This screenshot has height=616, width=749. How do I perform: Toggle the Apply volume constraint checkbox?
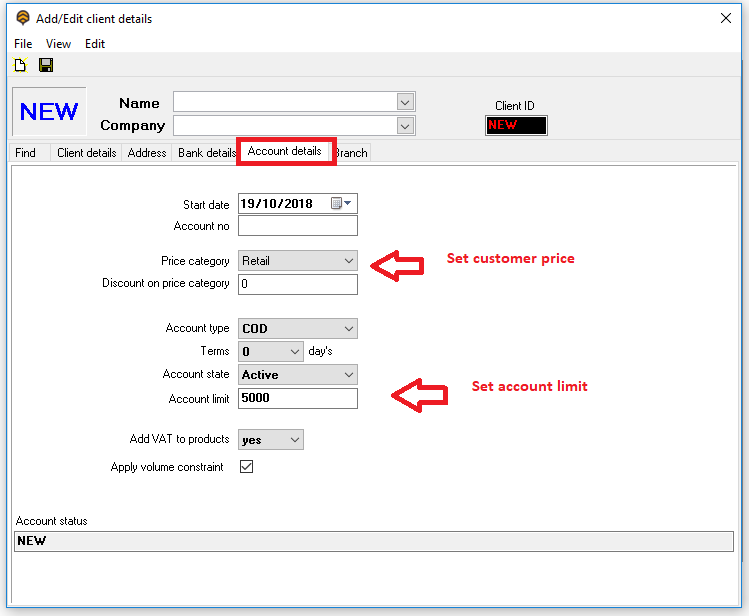point(246,467)
